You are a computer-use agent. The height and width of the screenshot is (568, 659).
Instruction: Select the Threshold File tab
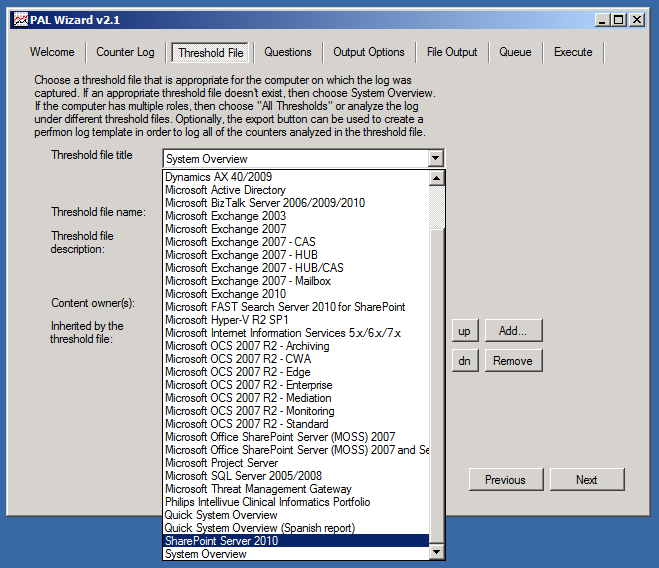[x=211, y=53]
